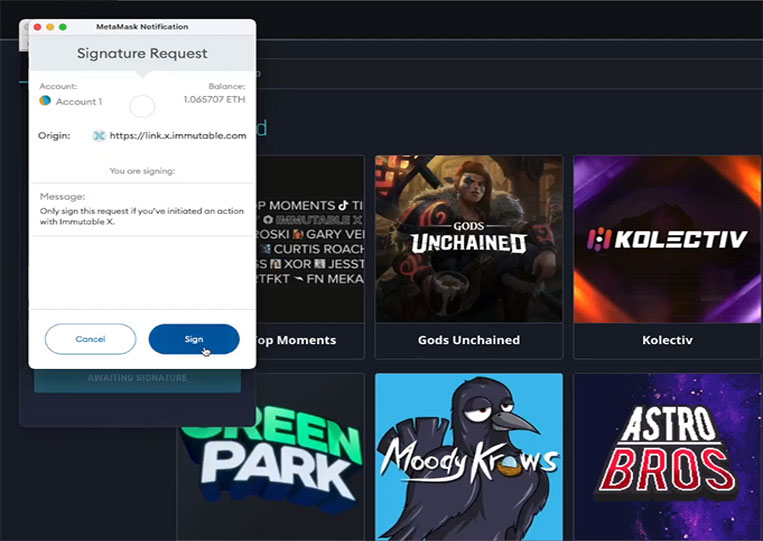Click the 'Only sign this request' message text
This screenshot has height=541, width=763.
(142, 216)
